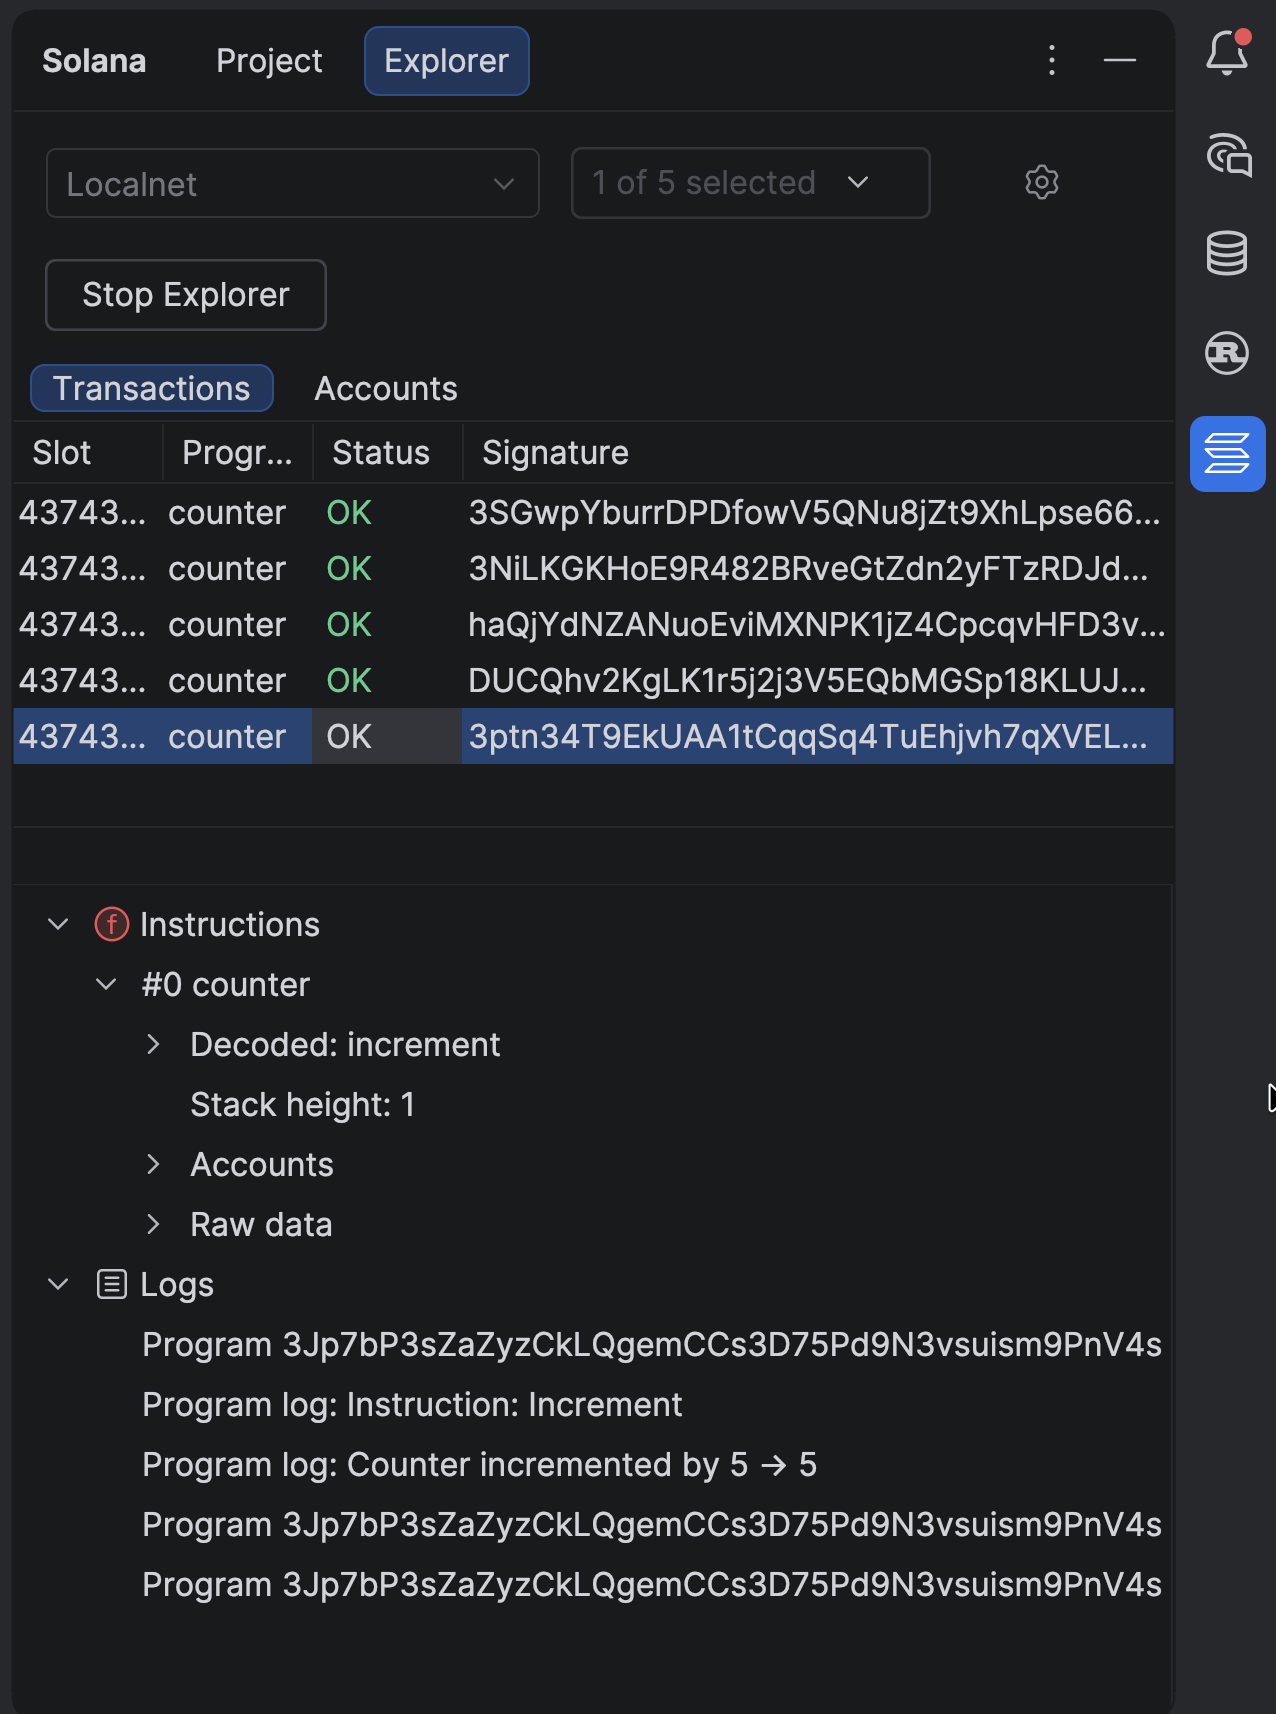
Task: Open the Localnet network dropdown
Action: (x=292, y=183)
